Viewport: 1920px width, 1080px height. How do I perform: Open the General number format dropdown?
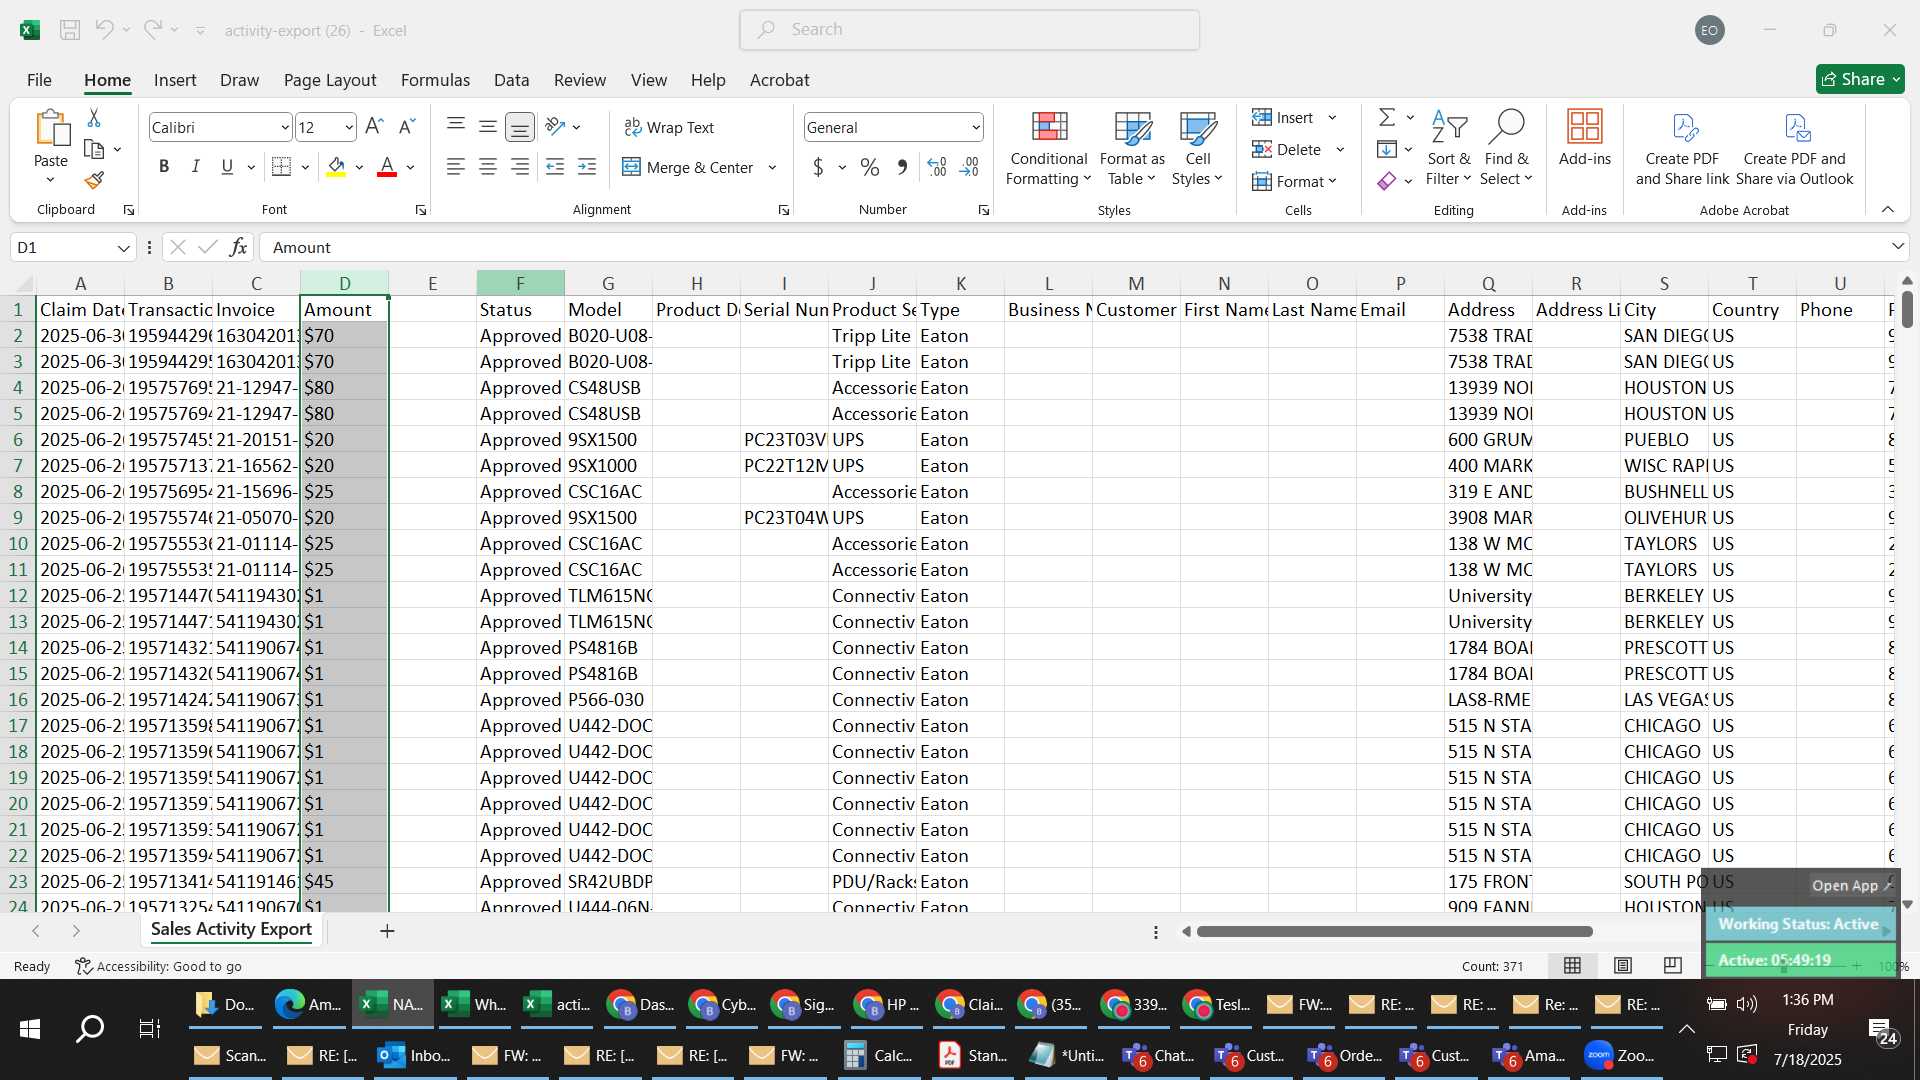coord(975,127)
